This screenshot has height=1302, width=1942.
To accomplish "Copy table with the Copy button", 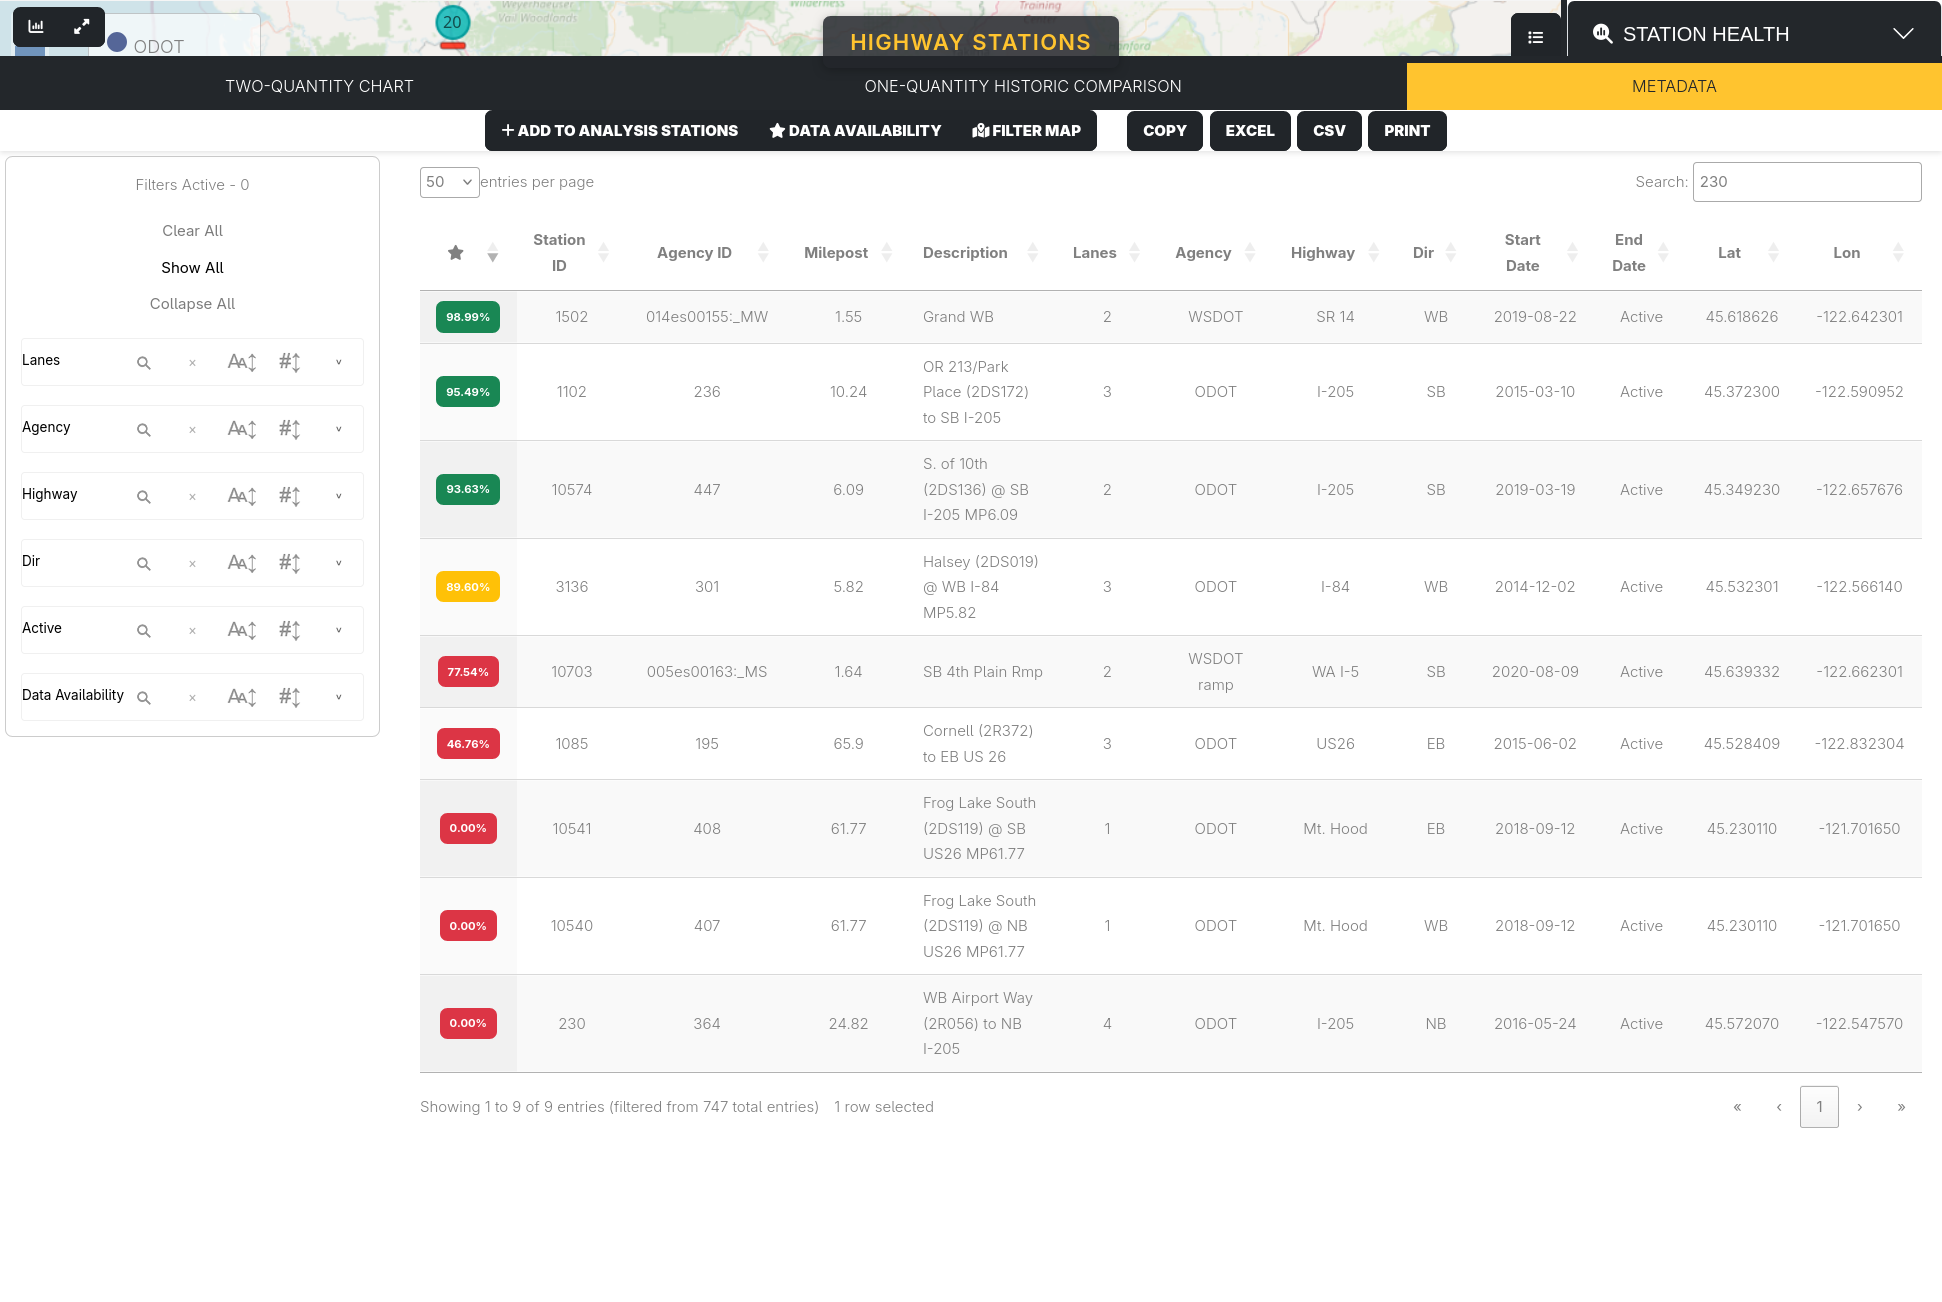I will (1165, 131).
